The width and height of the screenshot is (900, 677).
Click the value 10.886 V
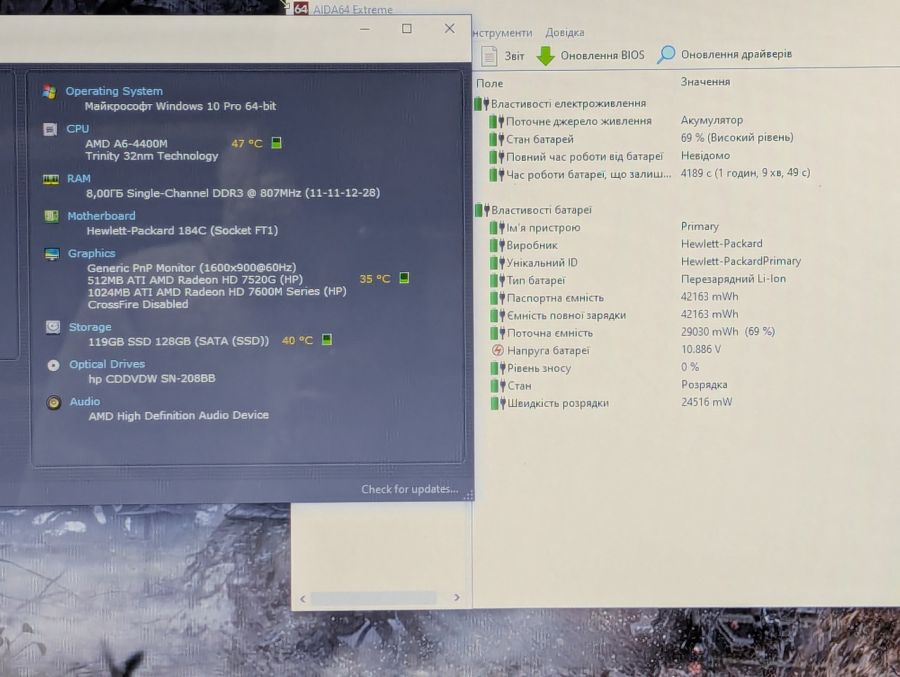pos(701,349)
